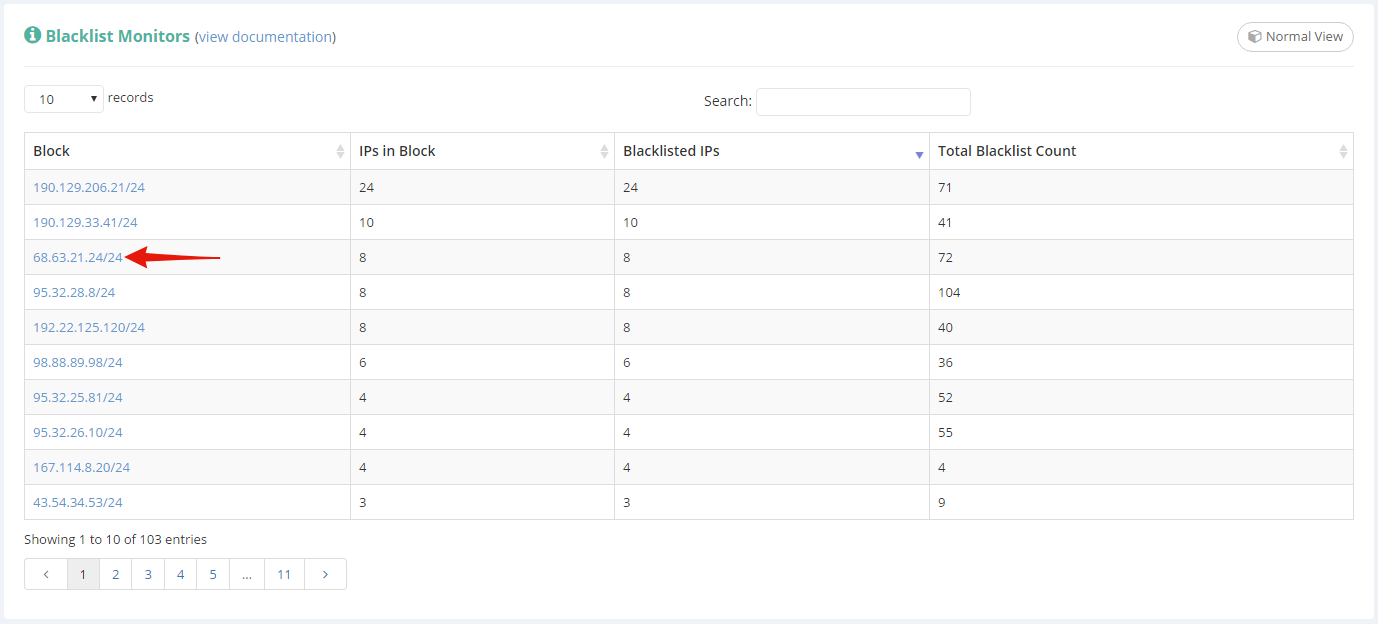Select page 5 in pagination
The width and height of the screenshot is (1378, 624).
click(213, 574)
